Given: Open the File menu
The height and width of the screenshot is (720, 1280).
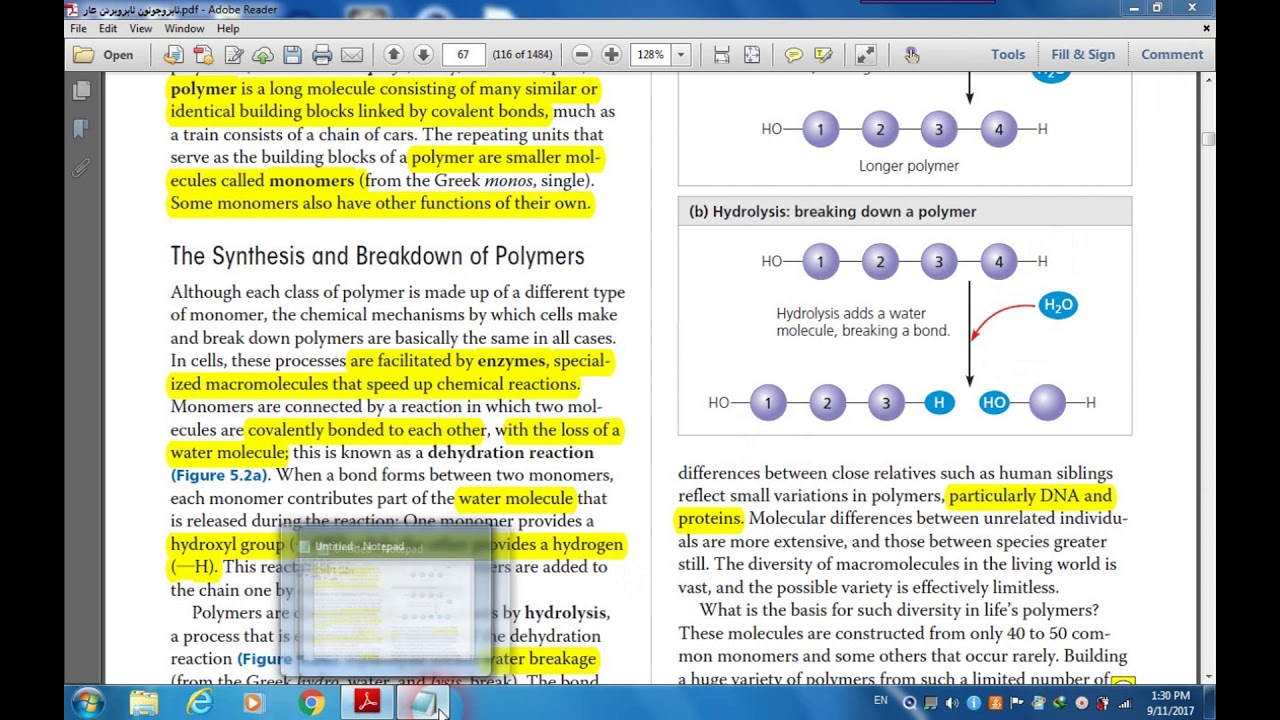Looking at the screenshot, I should (x=78, y=29).
